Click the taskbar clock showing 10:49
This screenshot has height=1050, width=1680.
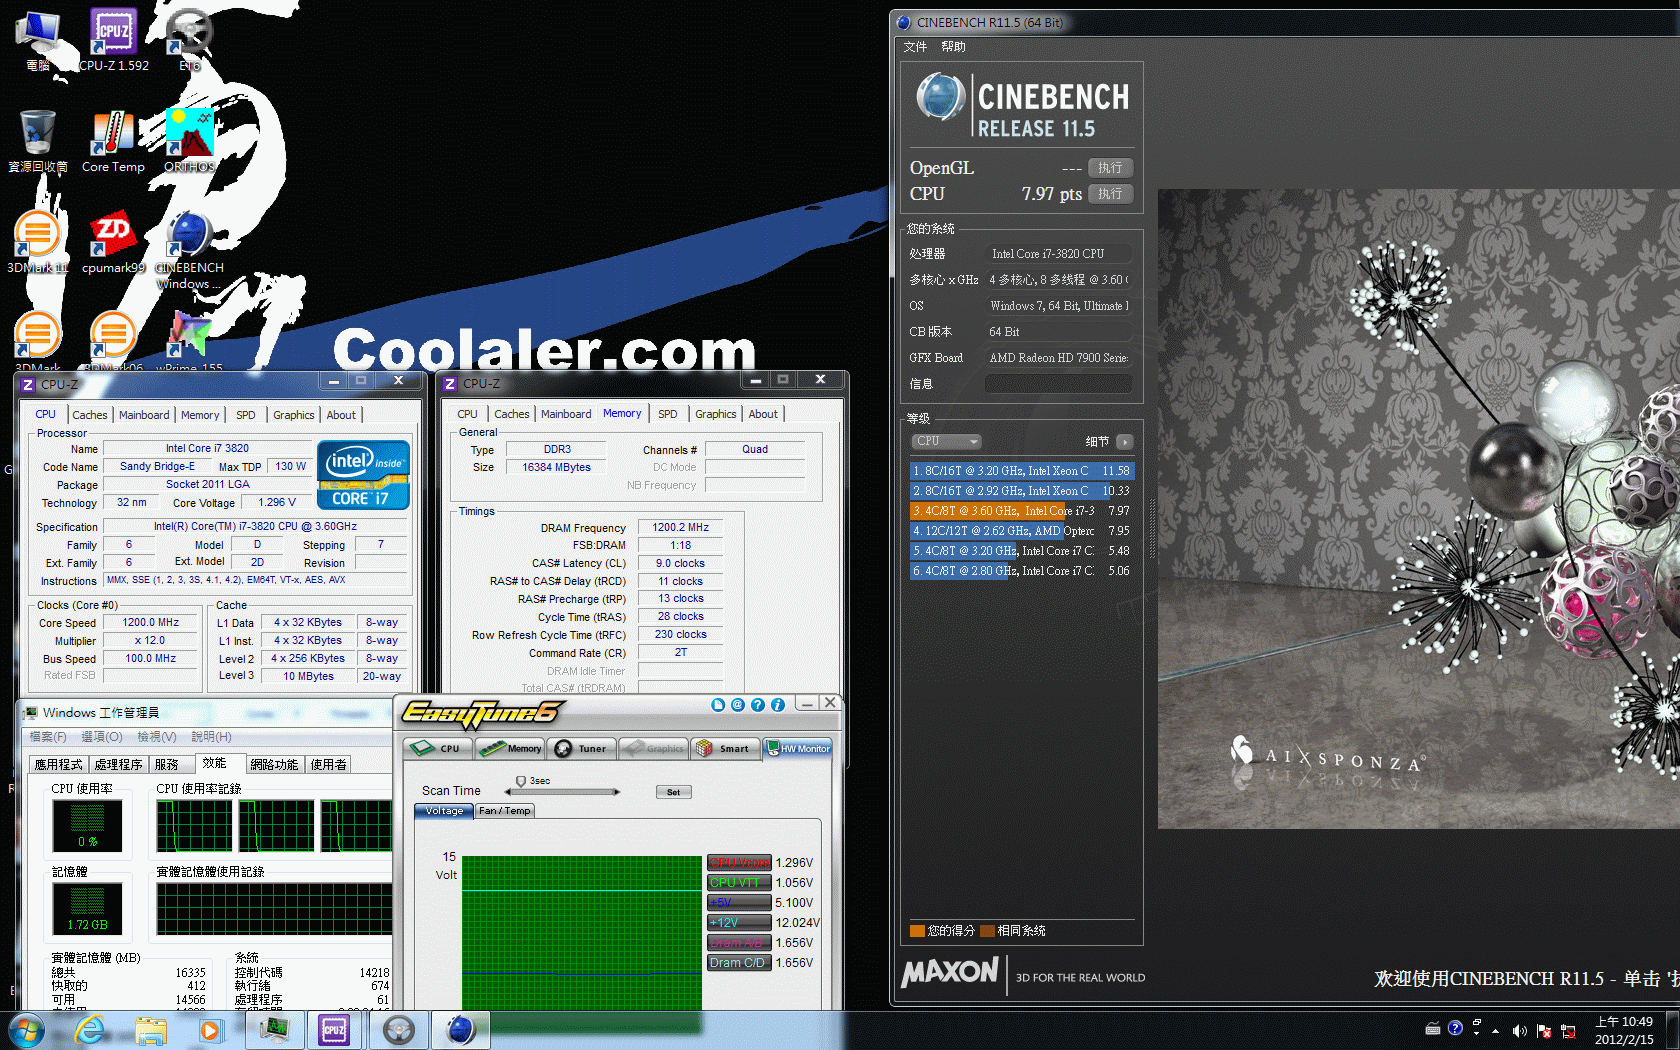1624,1030
